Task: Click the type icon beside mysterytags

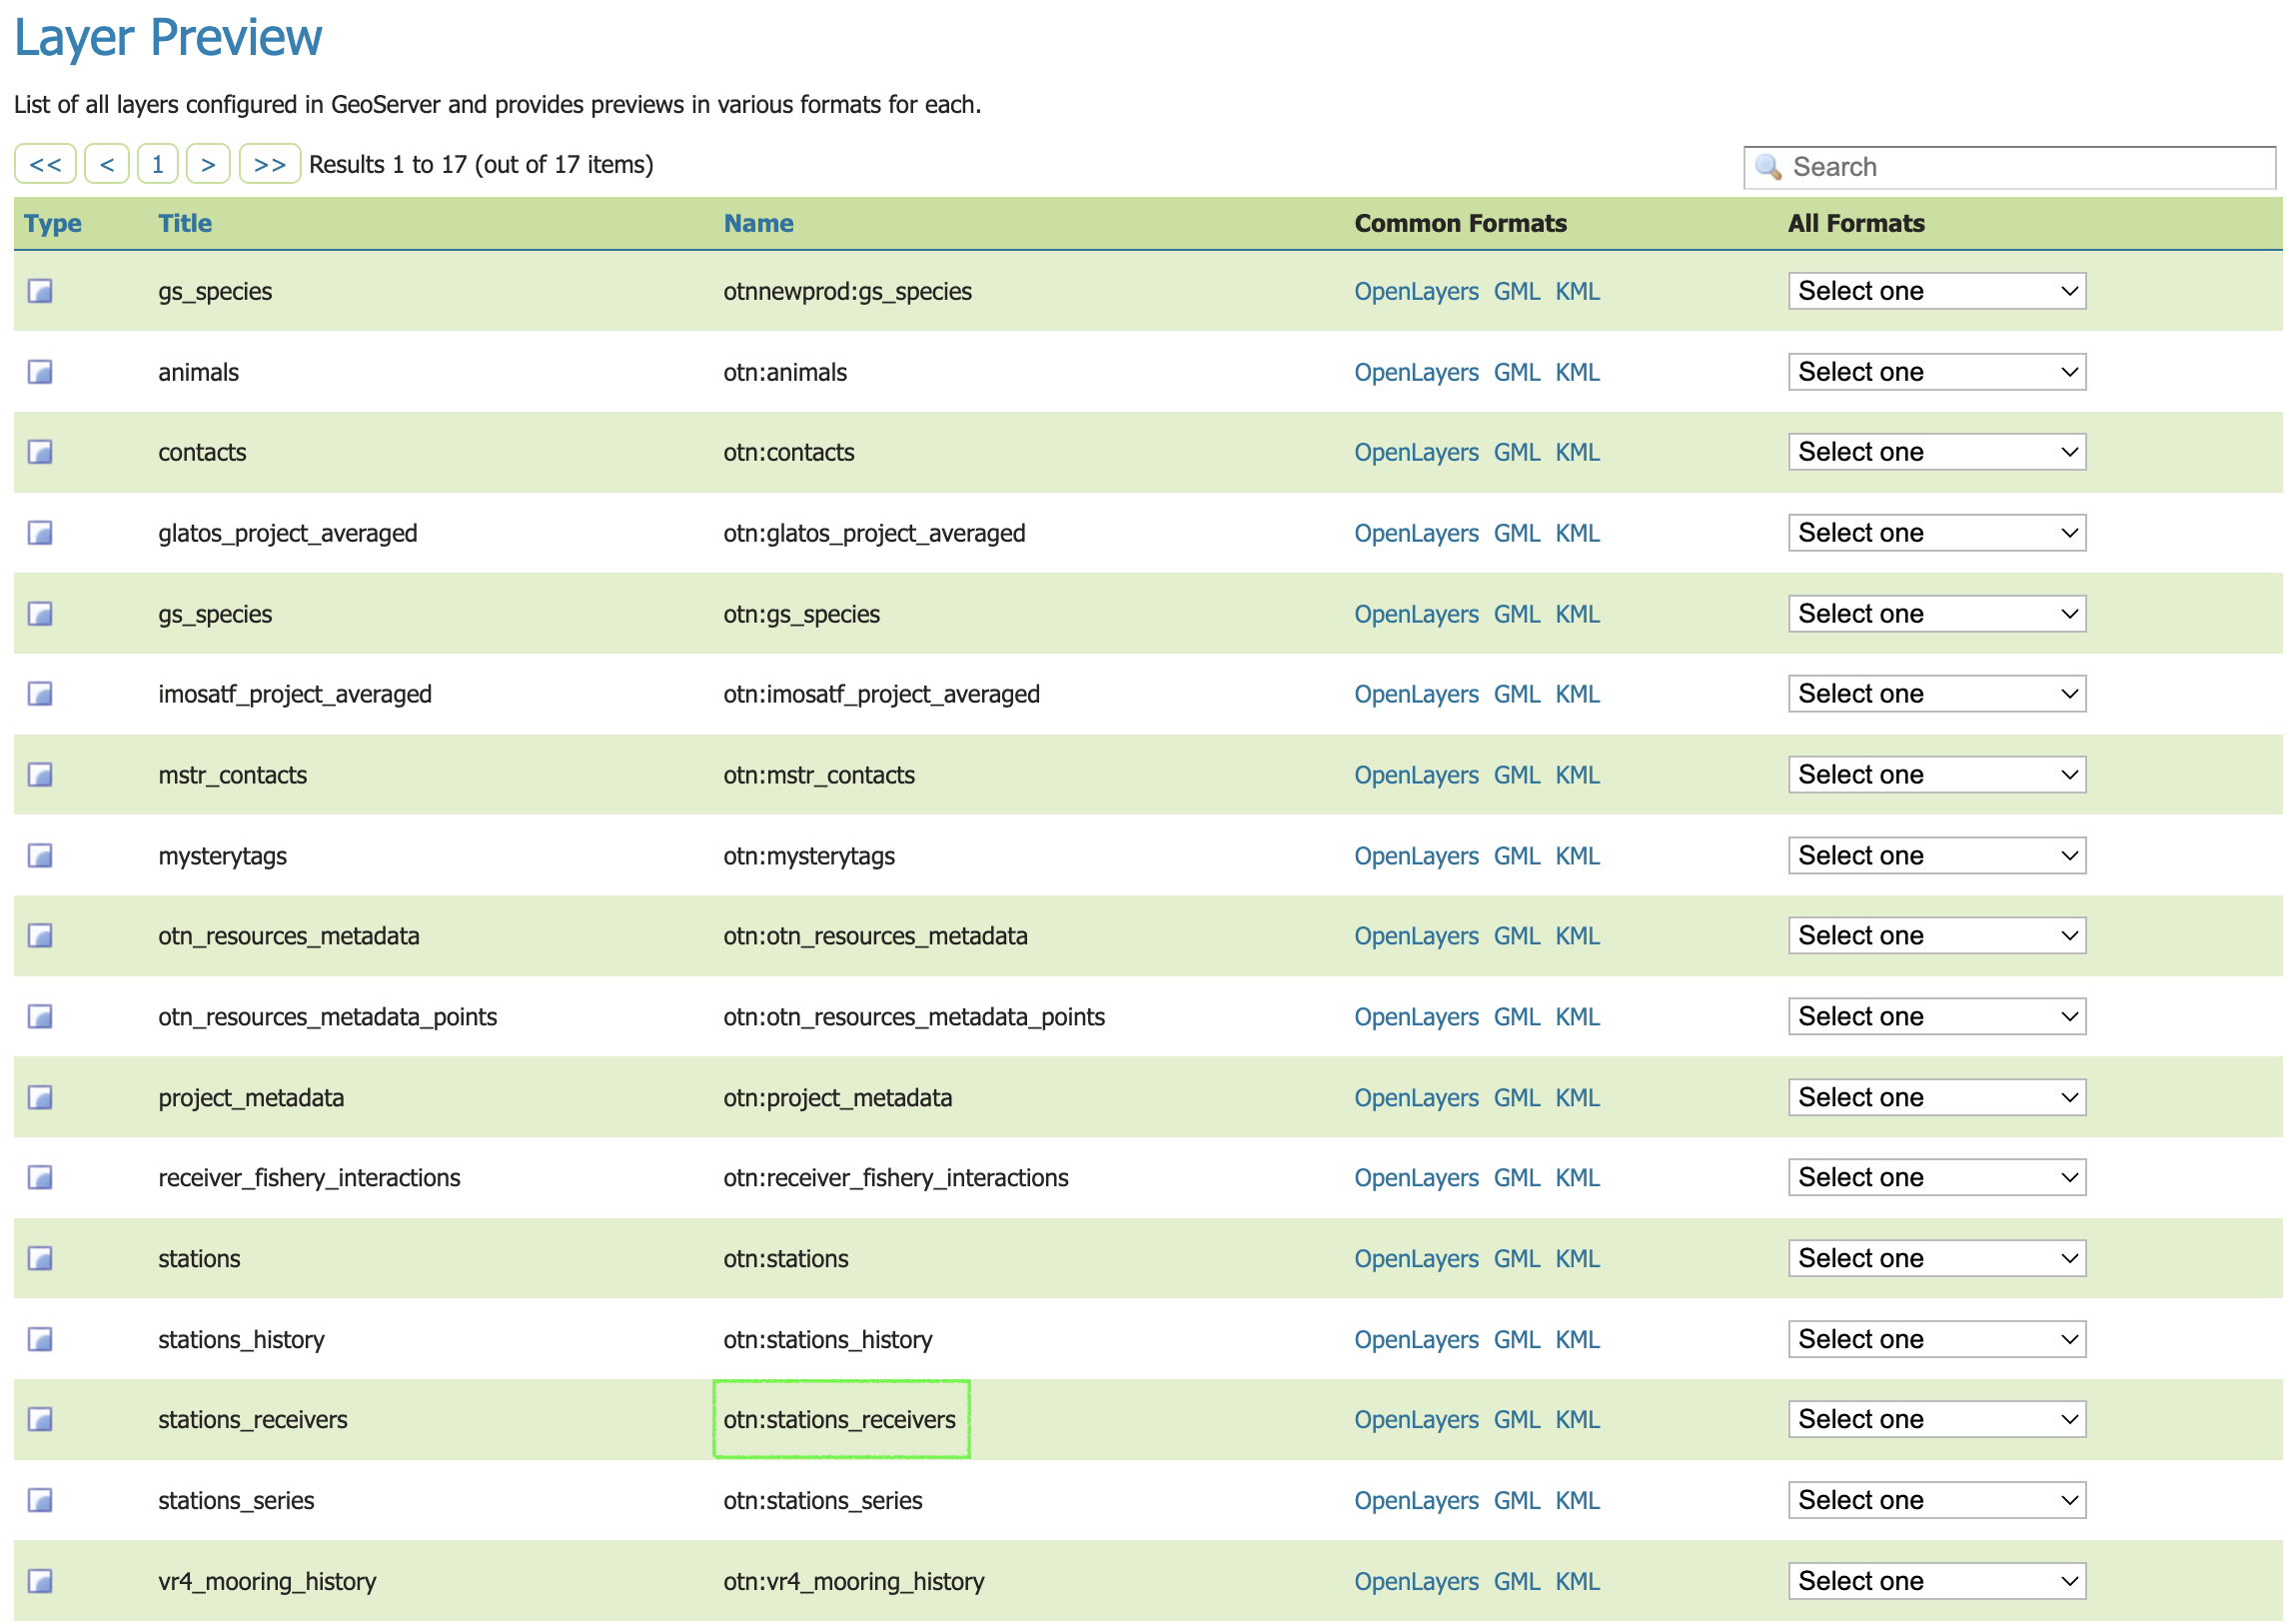Action: 40,856
